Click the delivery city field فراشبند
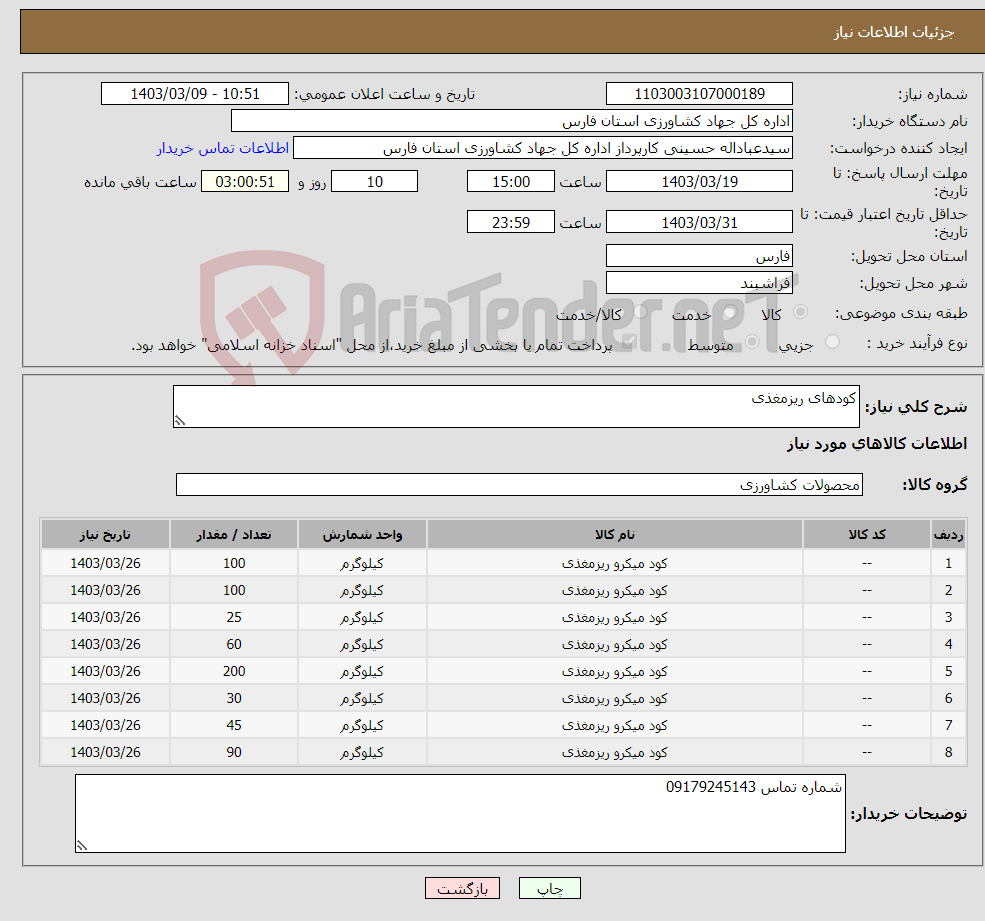 tap(699, 283)
